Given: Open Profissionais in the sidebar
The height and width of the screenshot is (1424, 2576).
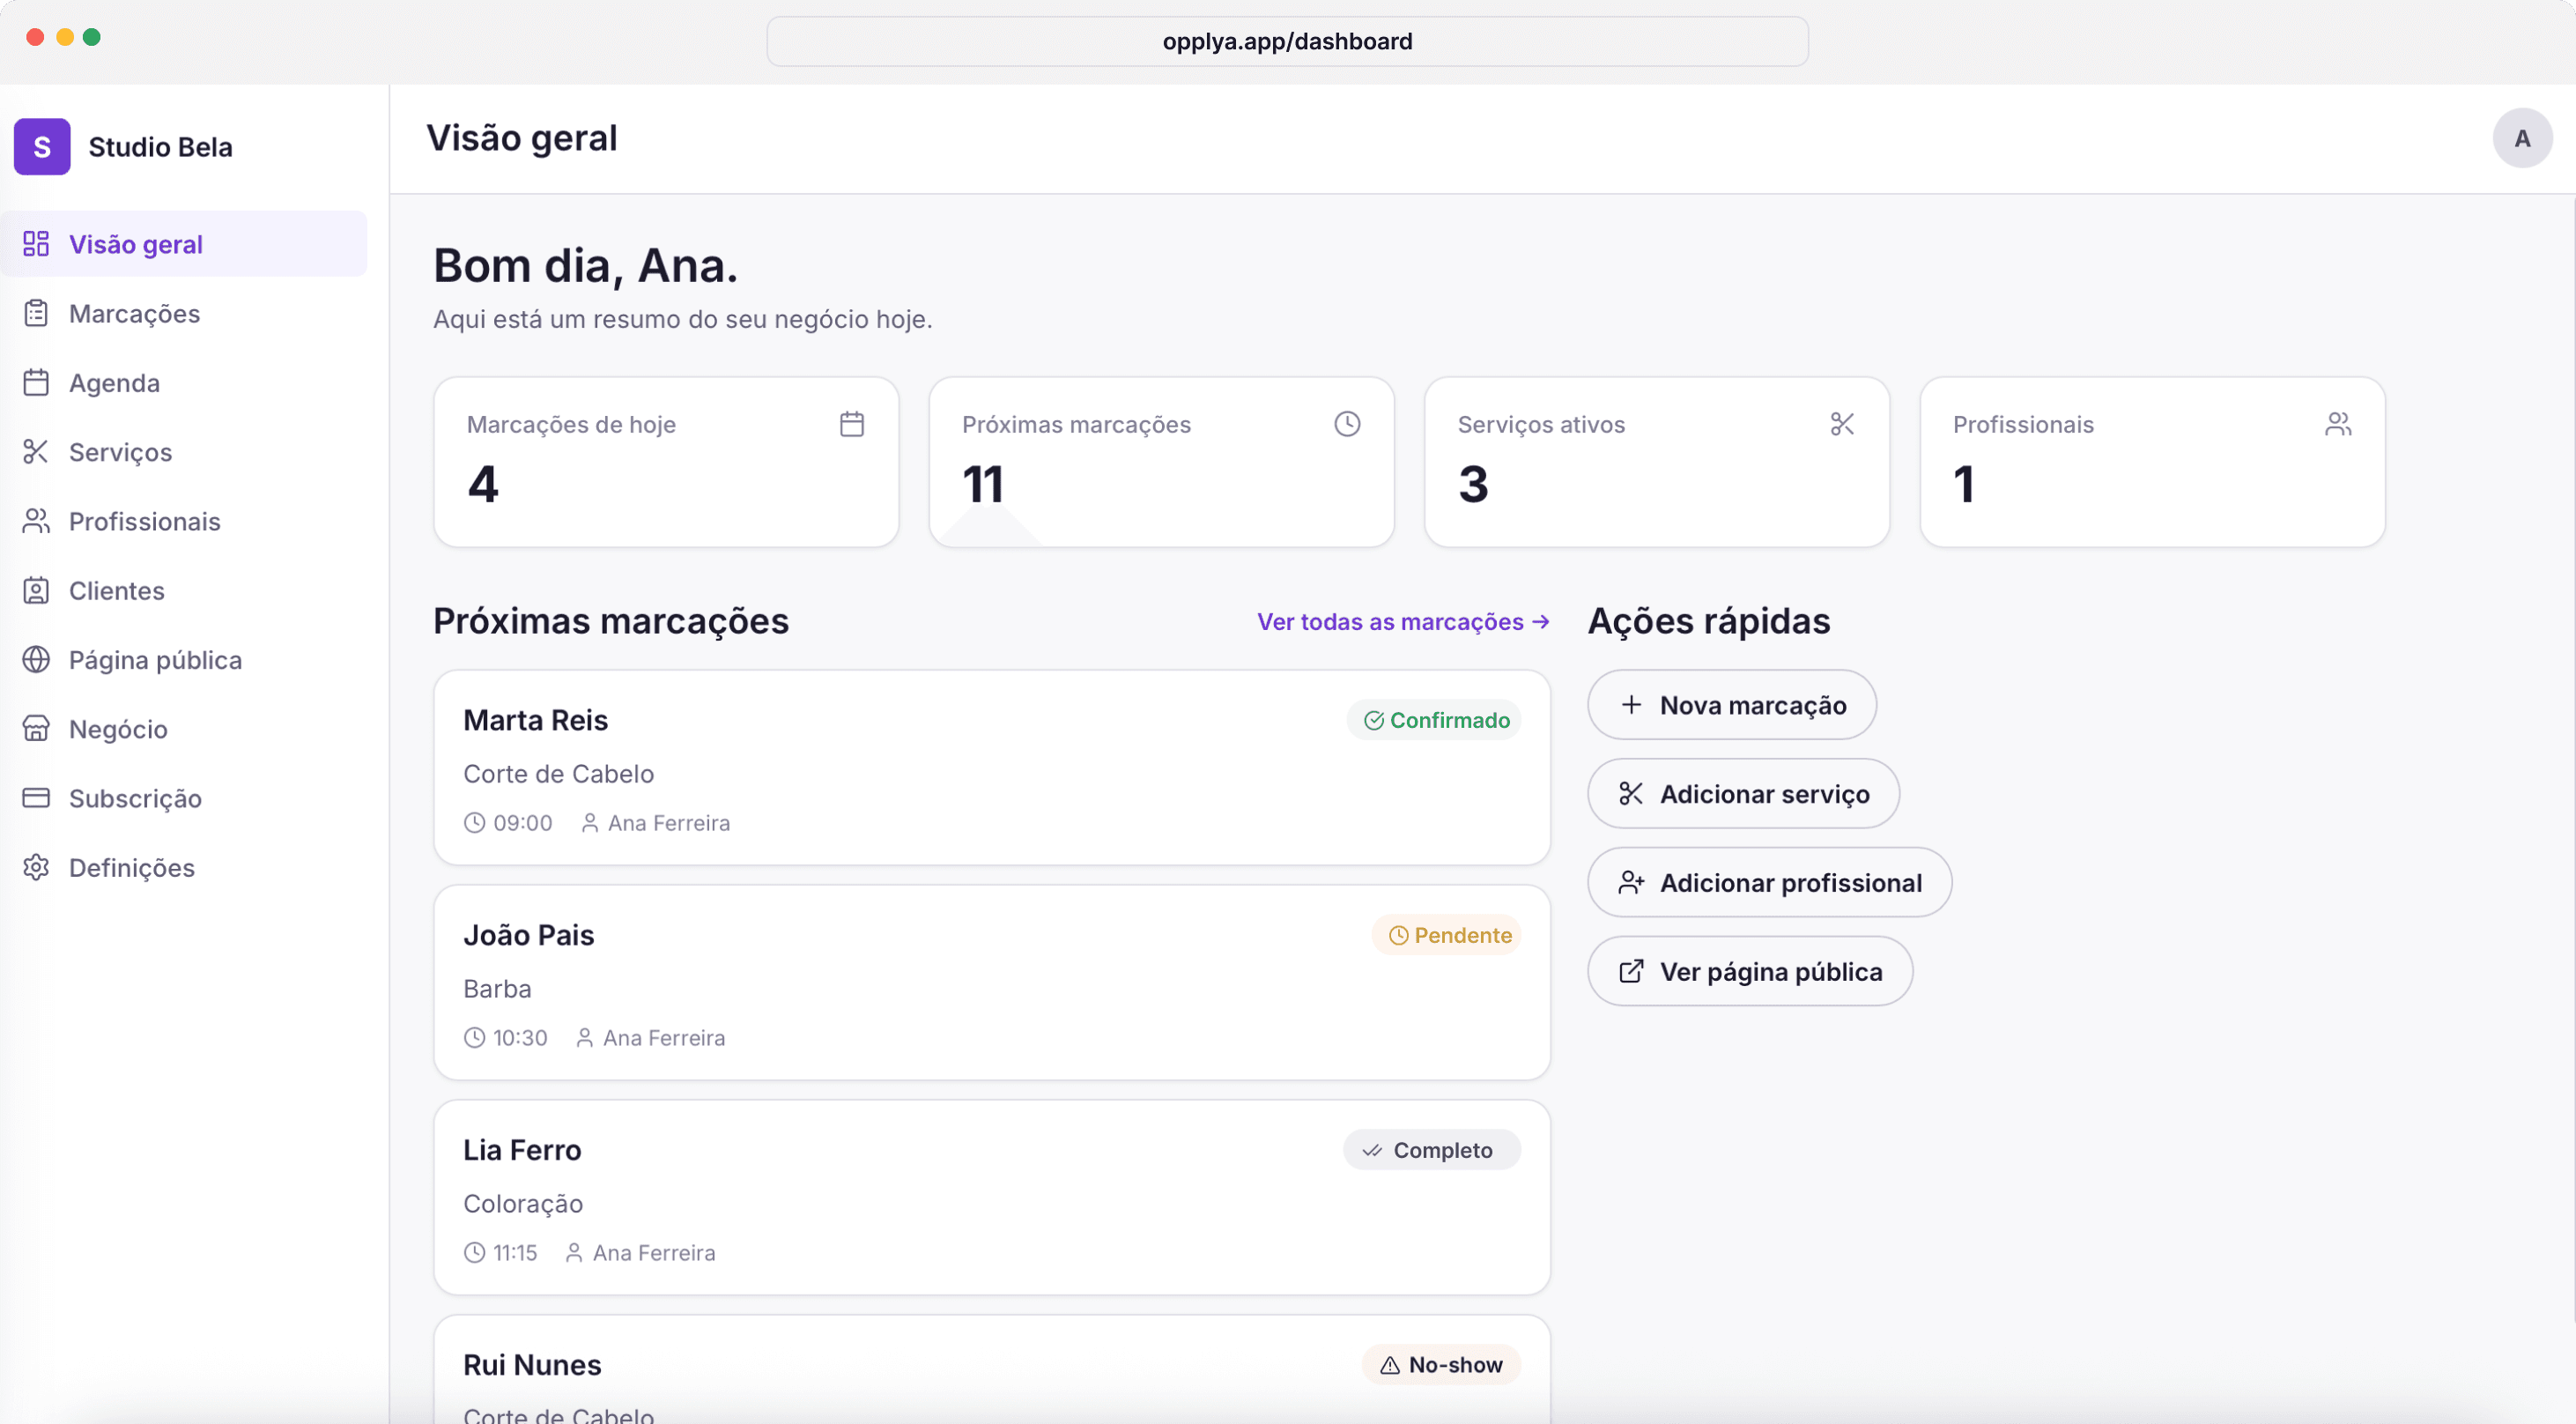Looking at the screenshot, I should [184, 521].
